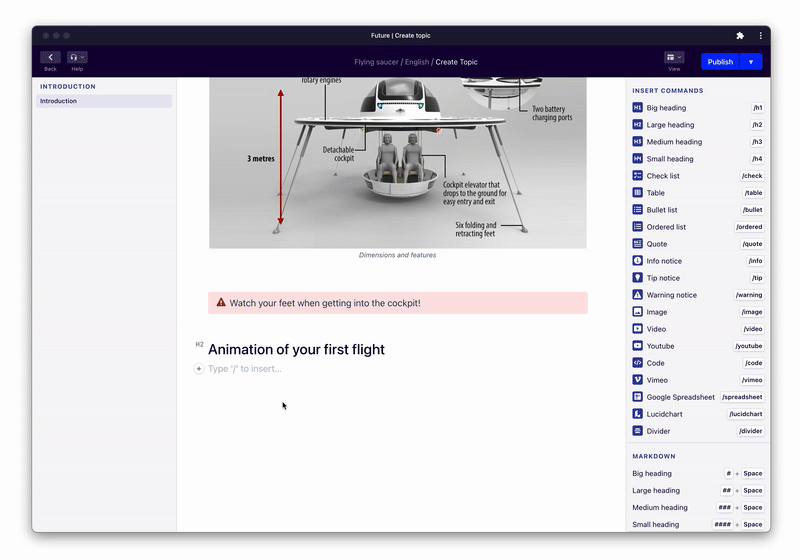
Task: Click Markdown Large heading row
Action: click(698, 490)
